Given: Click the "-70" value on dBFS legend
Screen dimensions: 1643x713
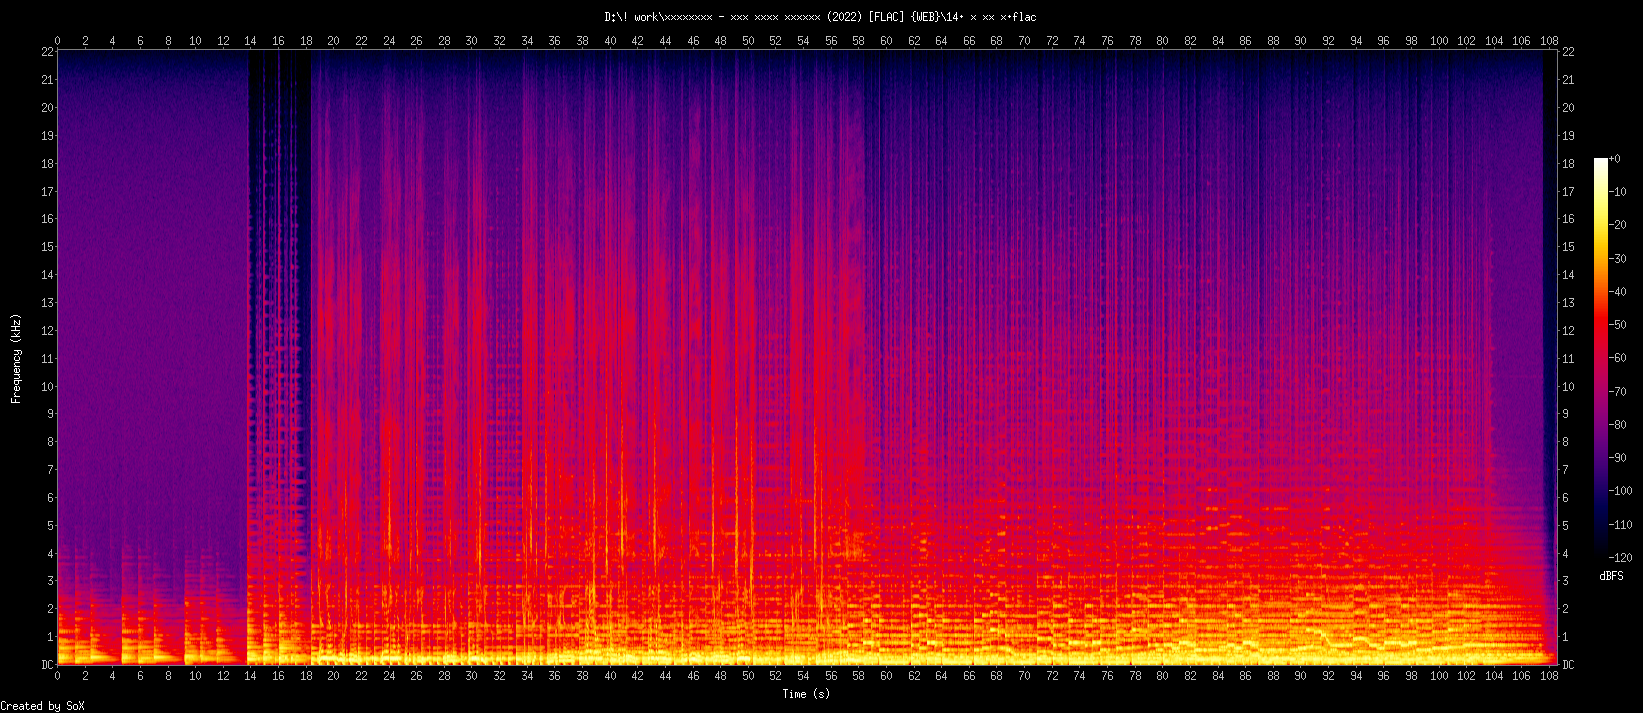Looking at the screenshot, I should [1618, 391].
